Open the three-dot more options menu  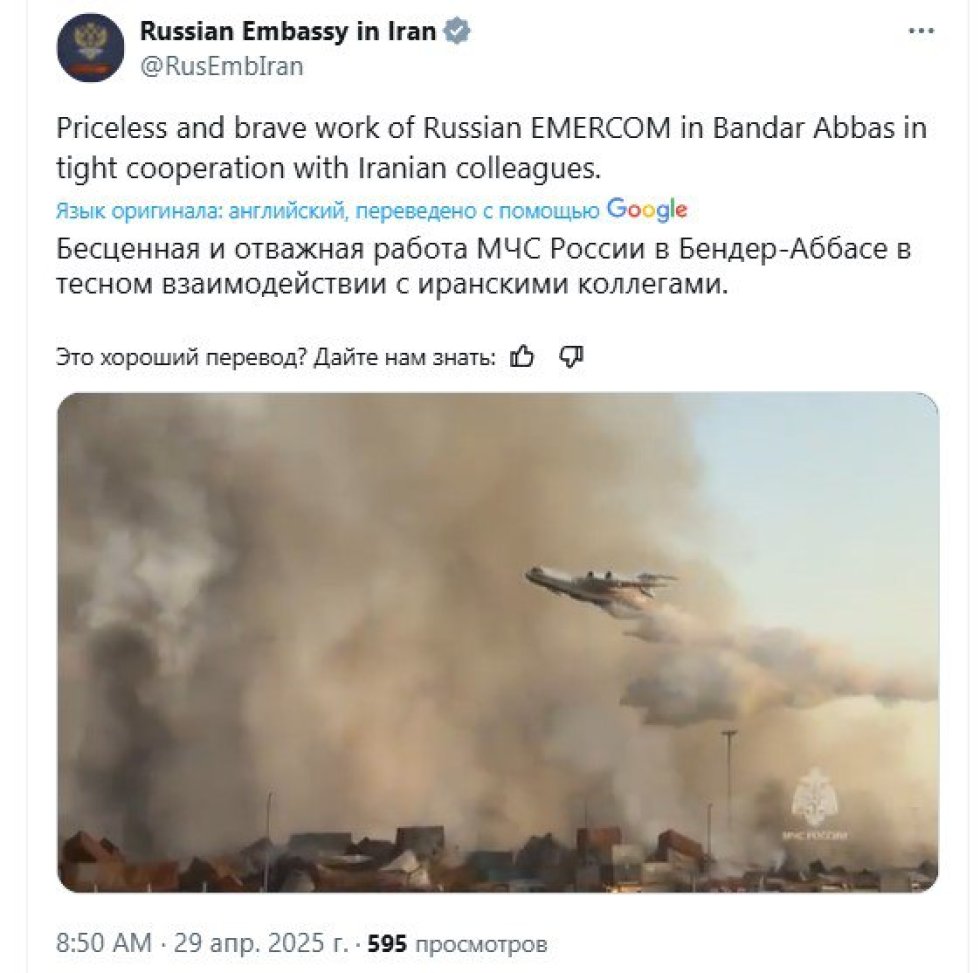[921, 31]
